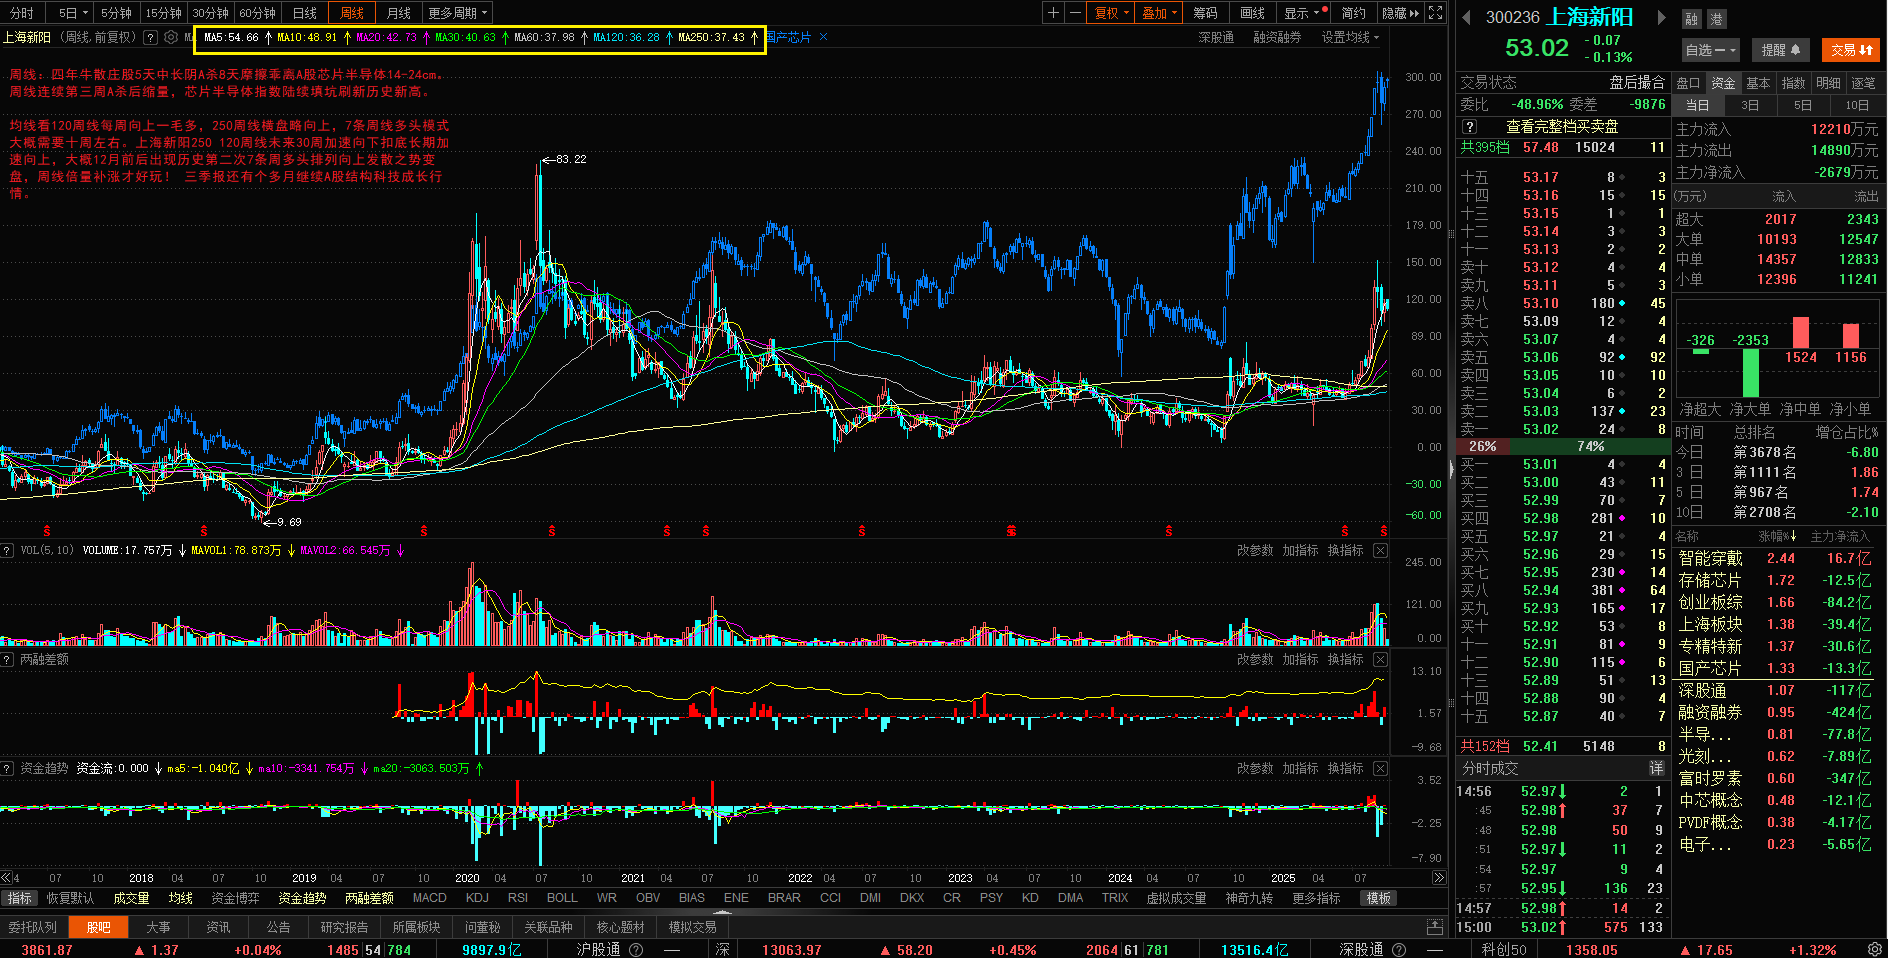Viewport: 1888px width, 958px height.
Task: Open help question mark beside chart title
Action: 150,37
